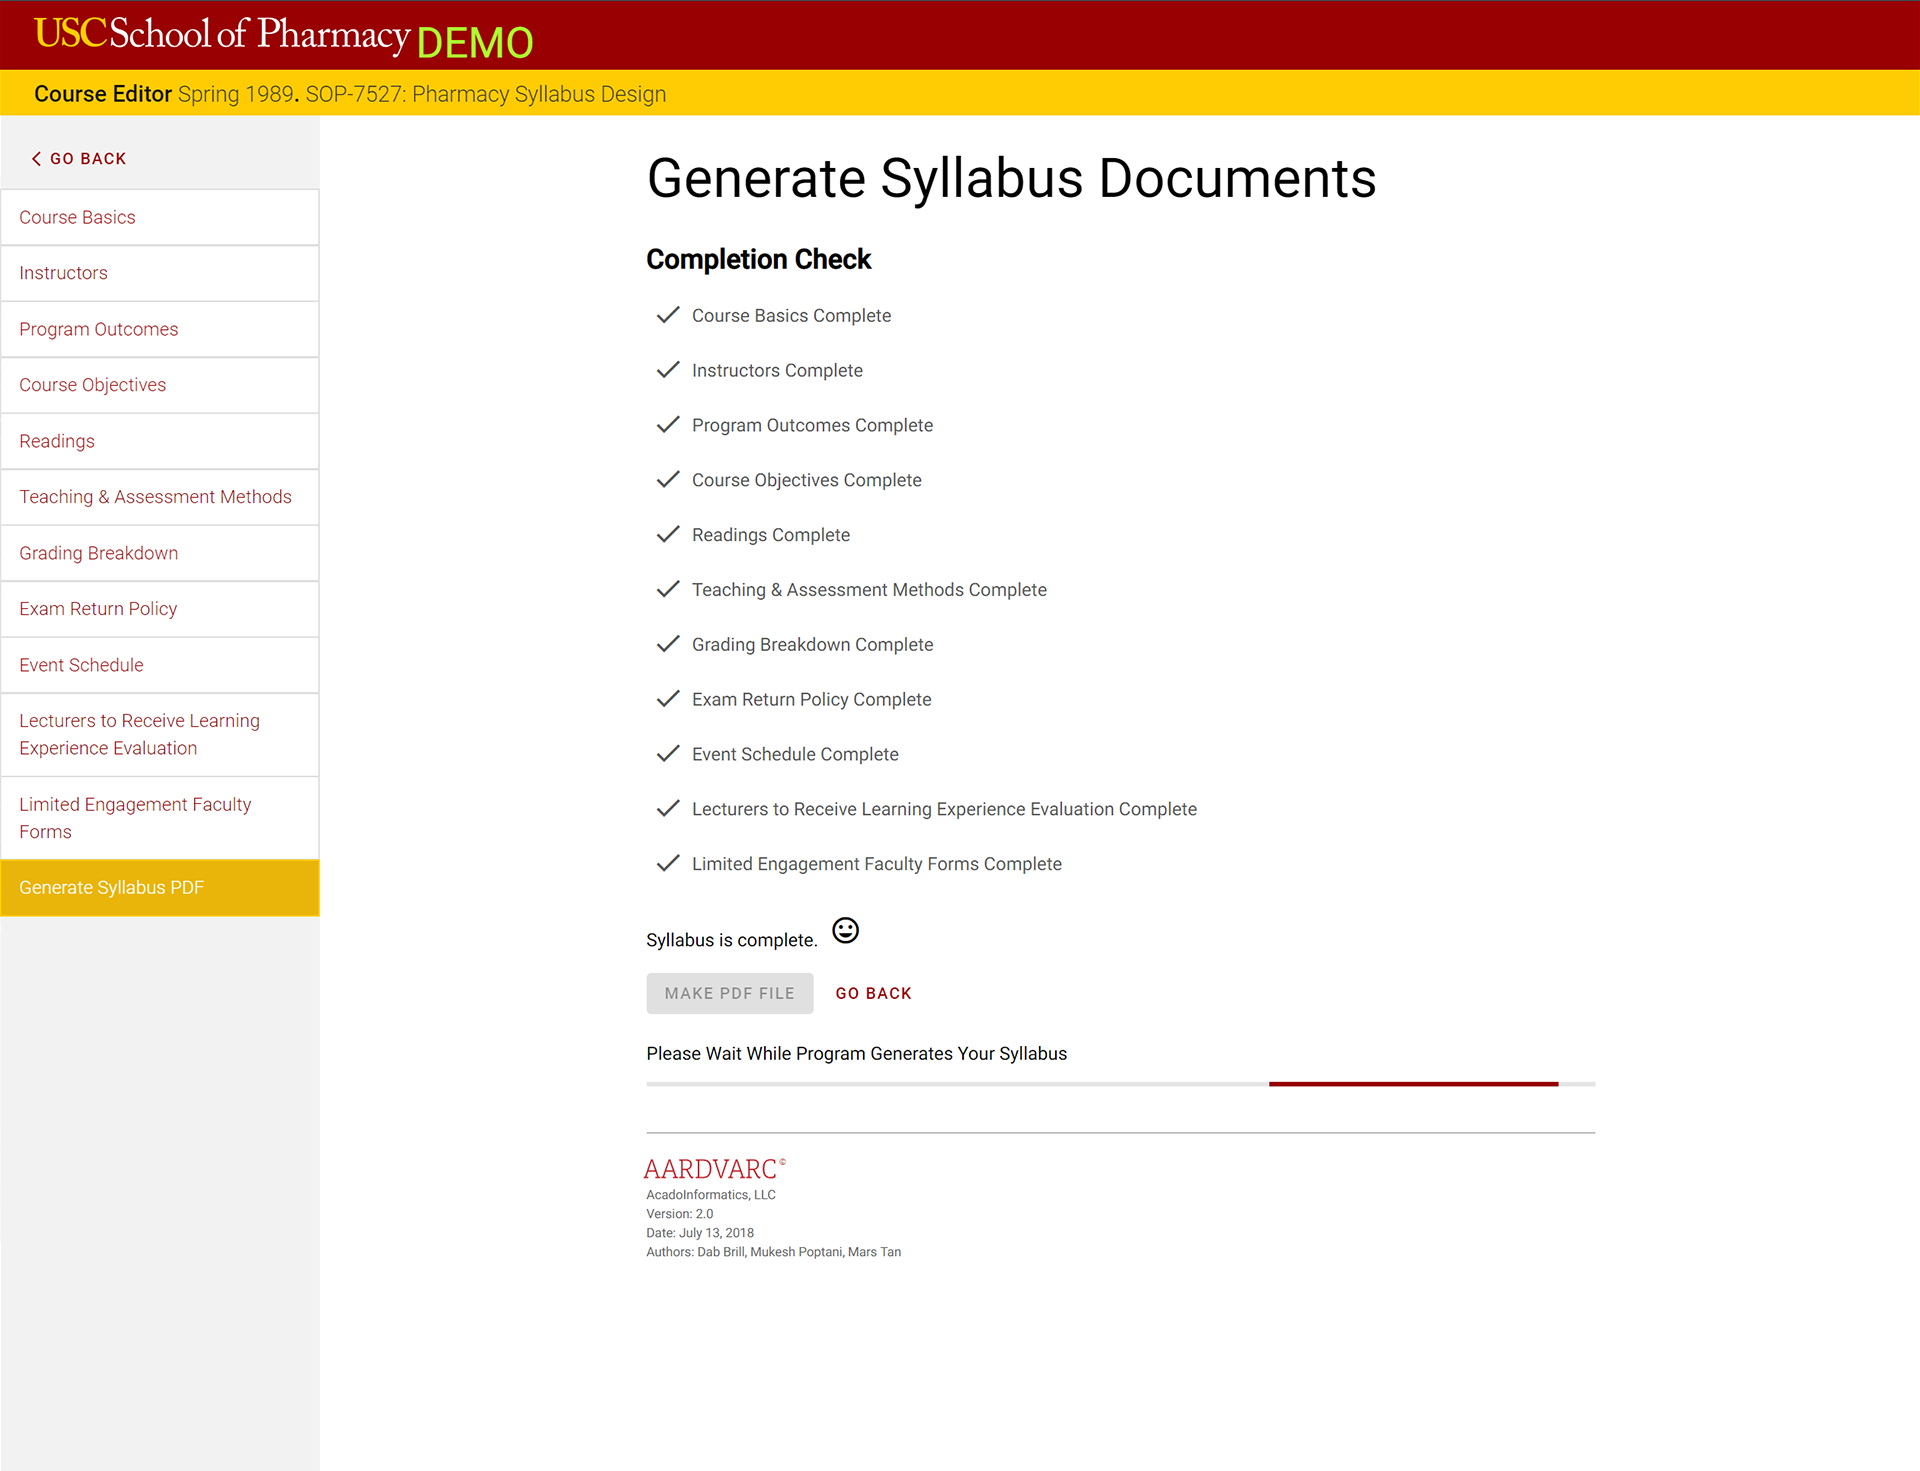
Task: Click the GO BACK button
Action: click(x=873, y=992)
